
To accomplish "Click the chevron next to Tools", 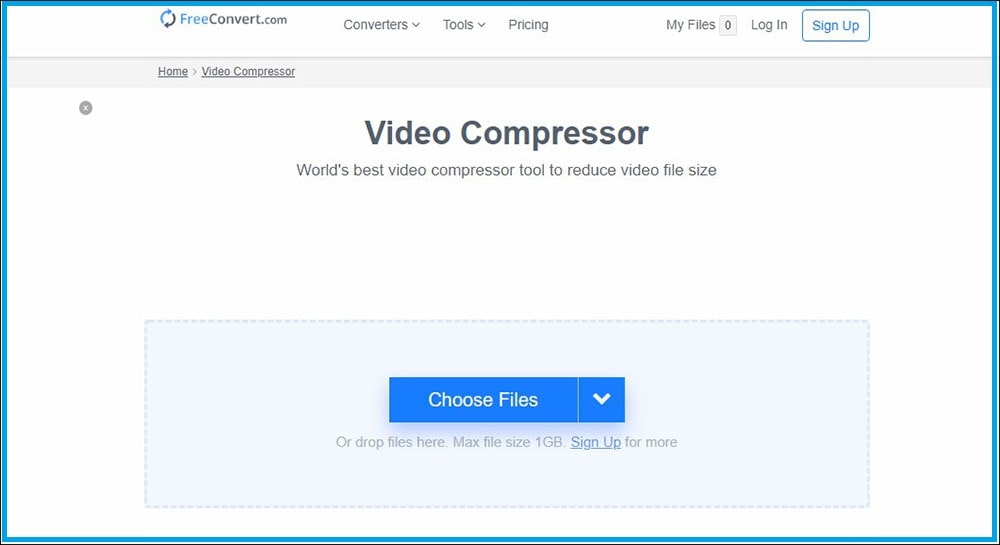I will click(482, 25).
